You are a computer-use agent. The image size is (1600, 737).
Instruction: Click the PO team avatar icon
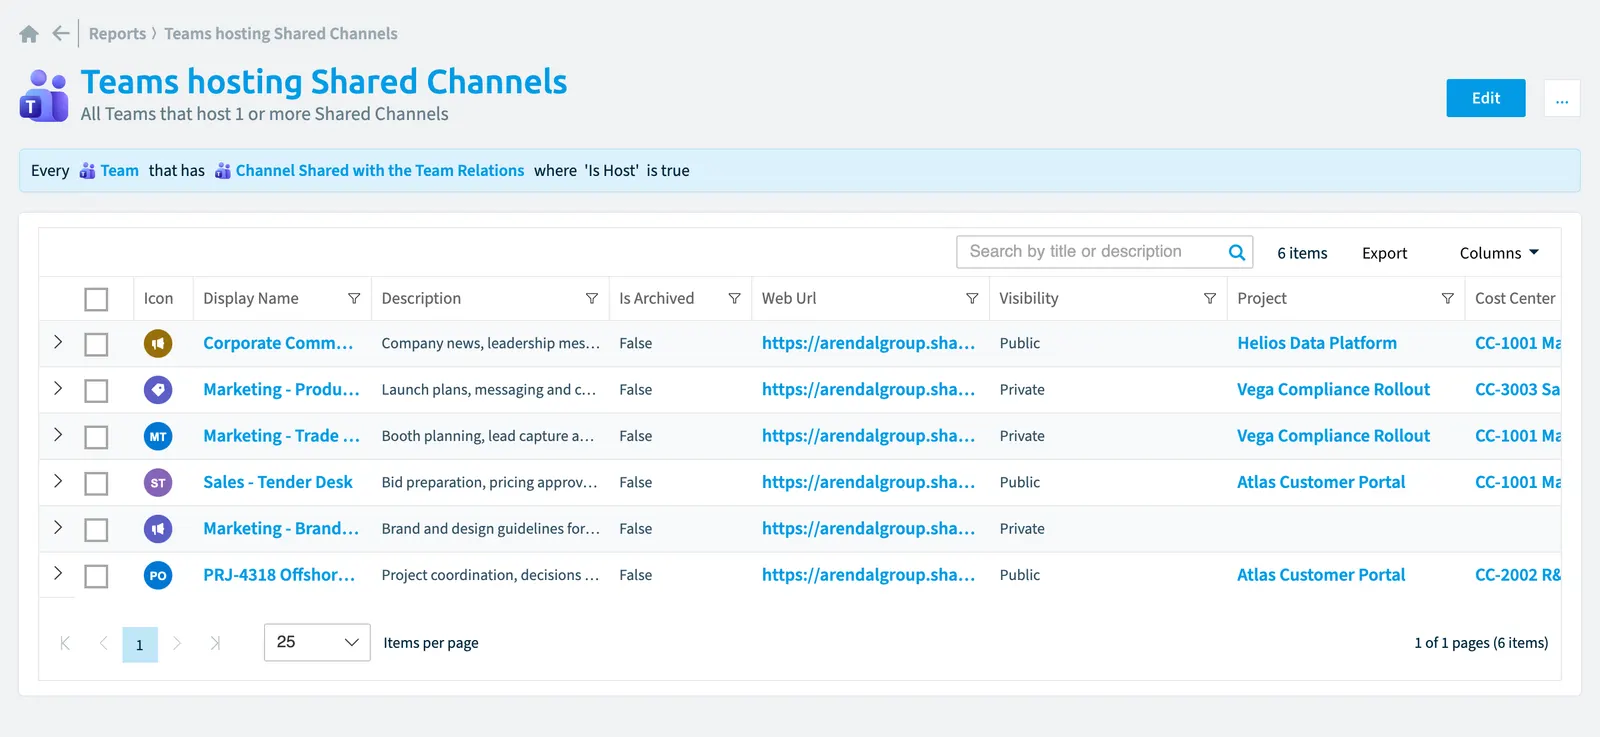click(158, 575)
